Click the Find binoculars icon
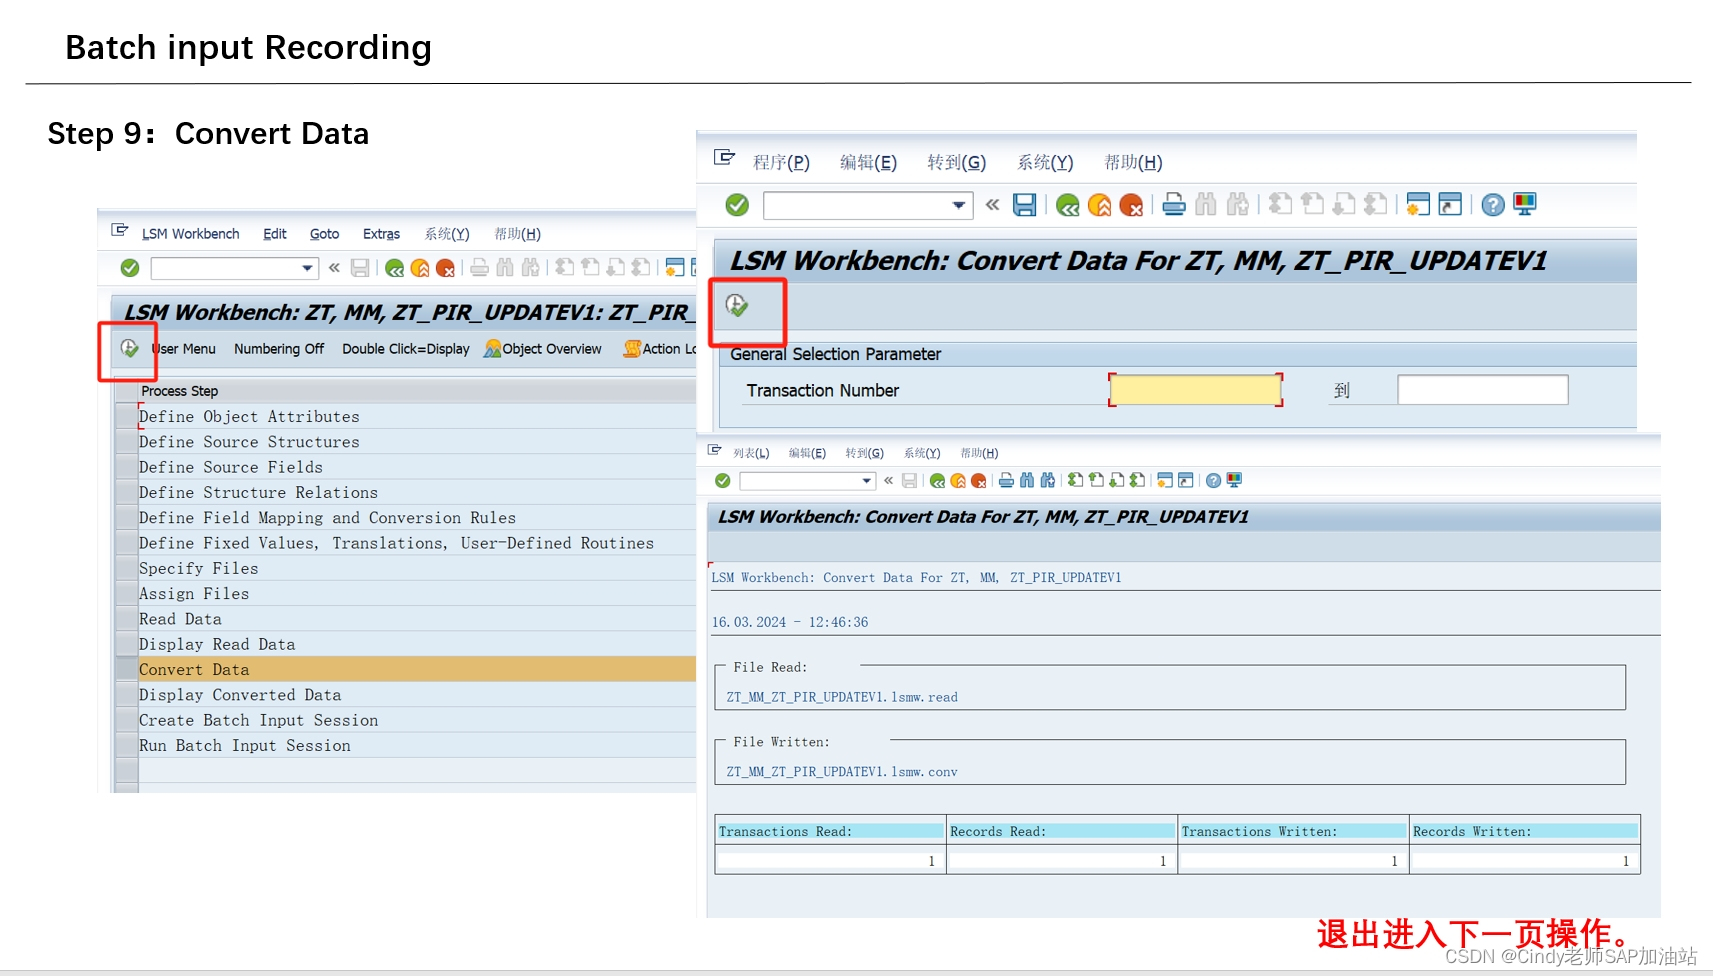 (x=1205, y=204)
